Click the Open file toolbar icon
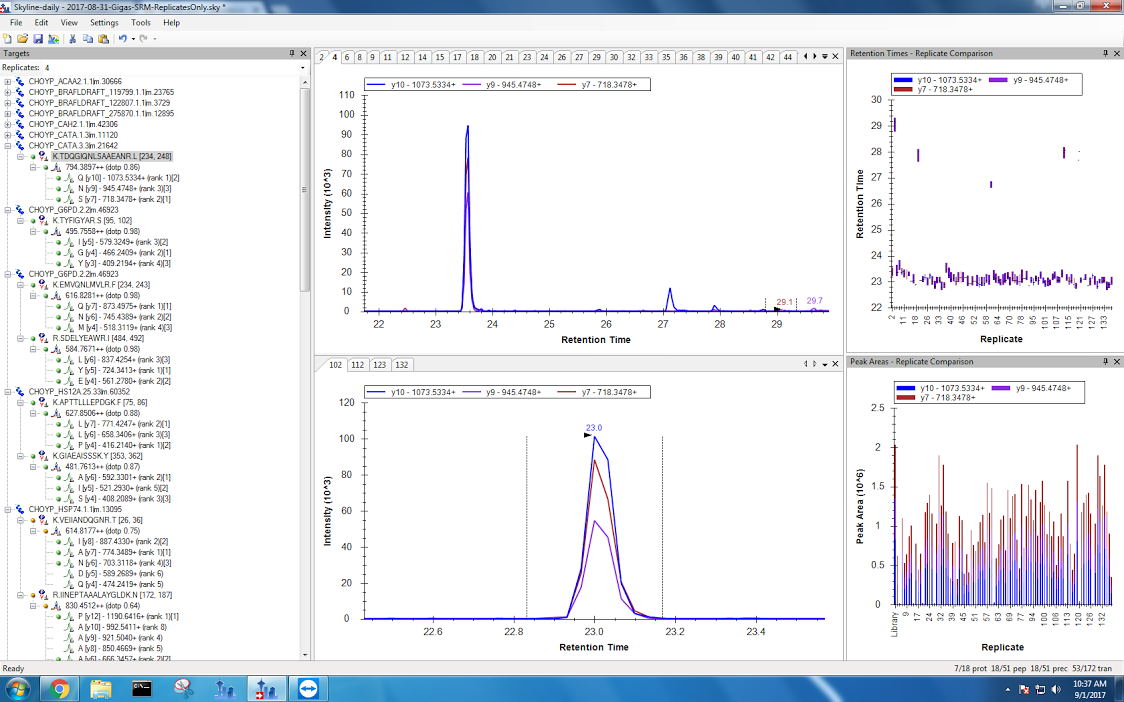 (22, 38)
